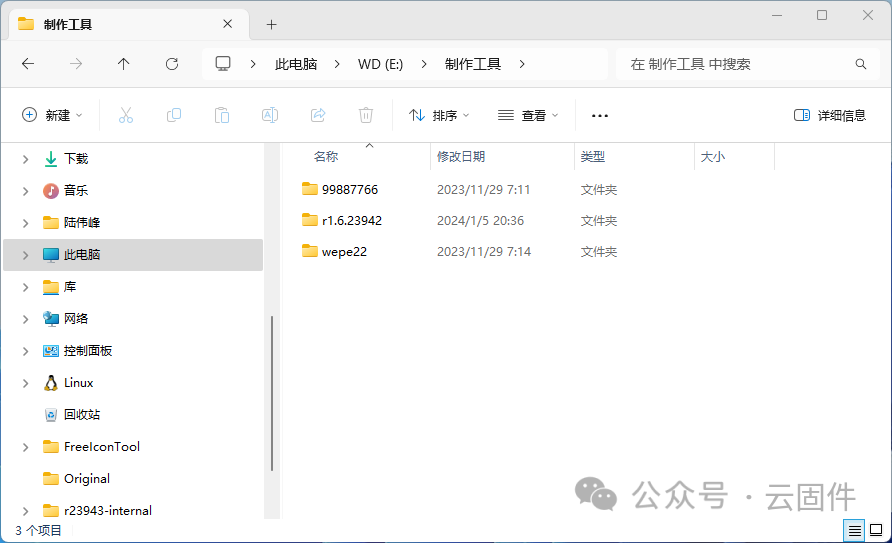The height and width of the screenshot is (543, 892).
Task: Click WD (E:) in the breadcrumb
Action: 381,64
